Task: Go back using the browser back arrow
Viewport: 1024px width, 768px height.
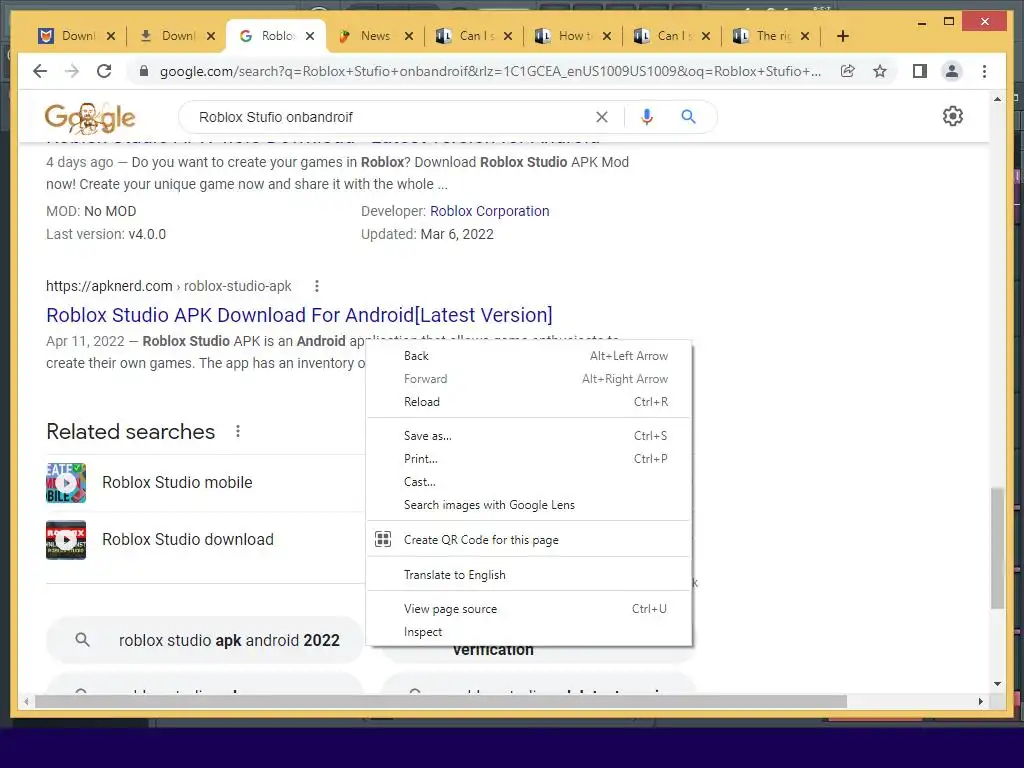Action: click(x=40, y=71)
